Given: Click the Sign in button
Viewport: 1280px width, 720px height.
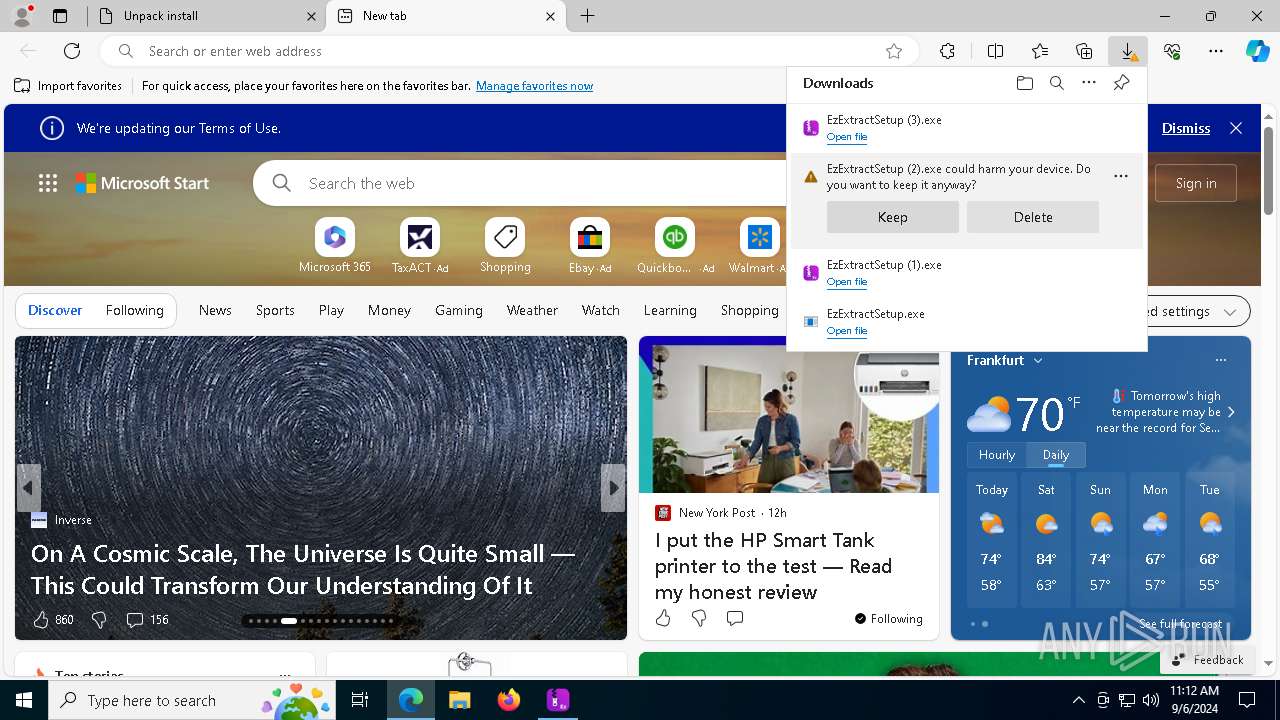Looking at the screenshot, I should 1196,183.
